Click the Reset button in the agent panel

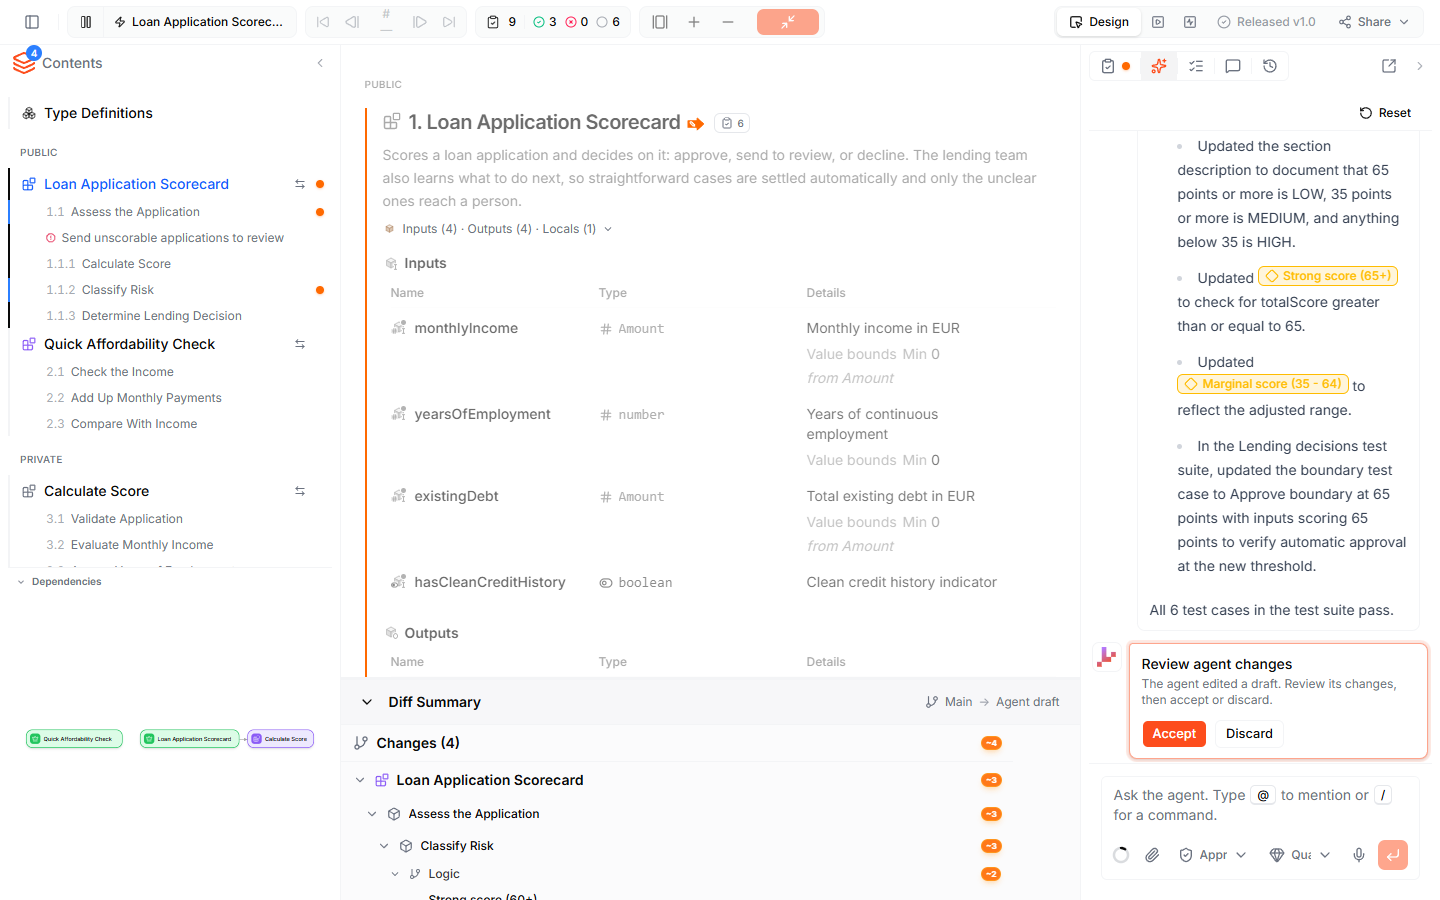1386,113
